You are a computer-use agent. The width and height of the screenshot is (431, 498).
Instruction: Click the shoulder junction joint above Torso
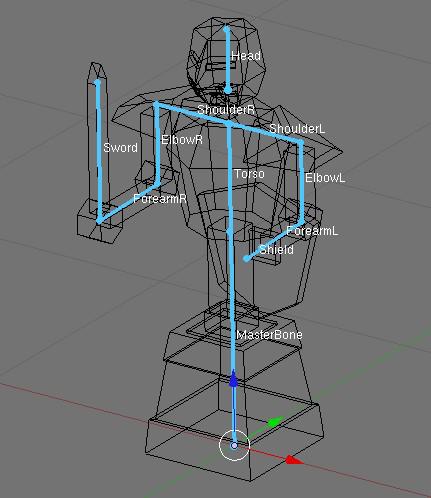coord(229,124)
